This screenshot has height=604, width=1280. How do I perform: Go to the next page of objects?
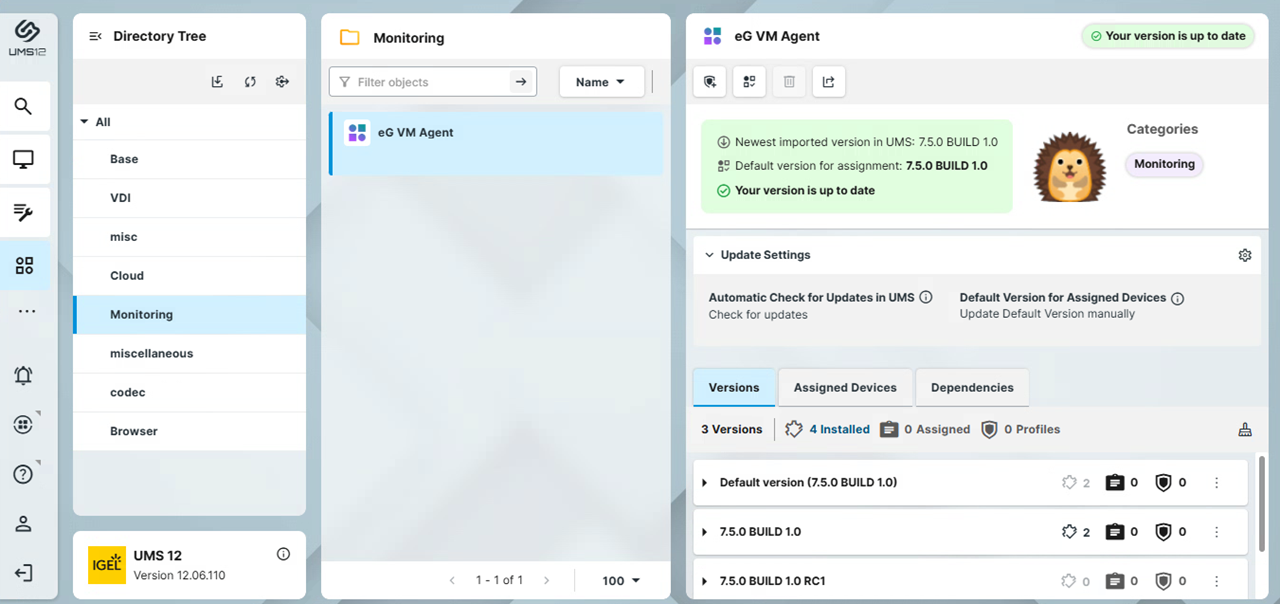[x=546, y=580]
